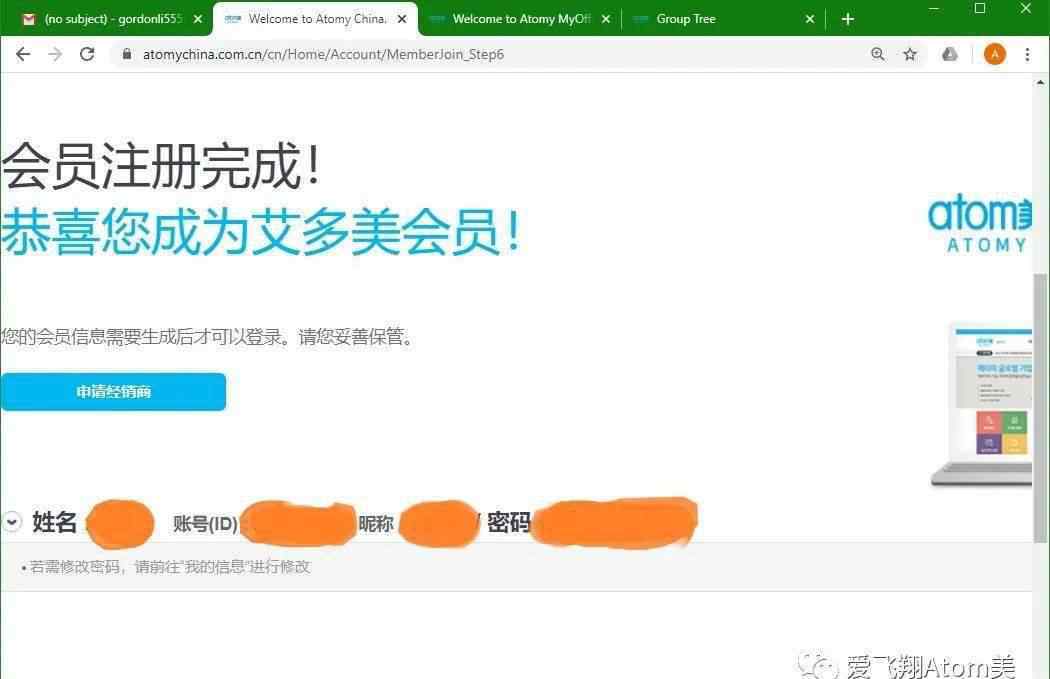Click the 恭喜您成为艾多美会员! heading

pyautogui.click(x=260, y=231)
